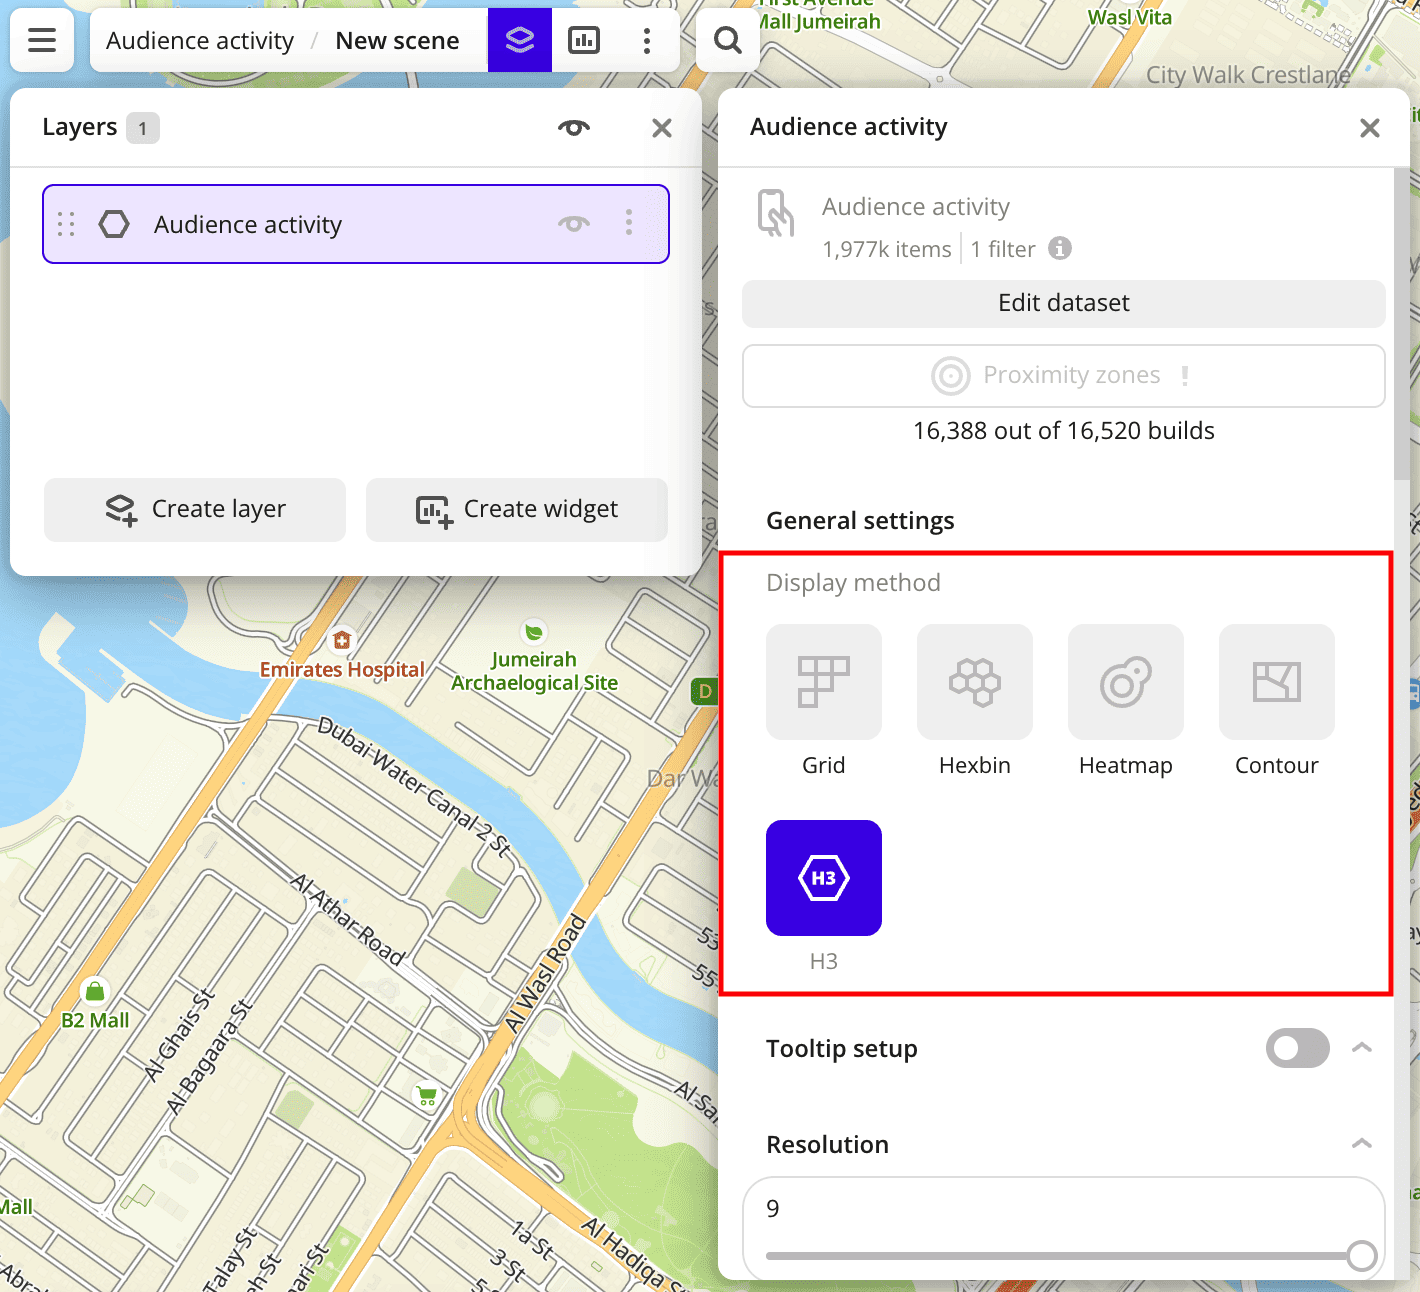
Task: Collapse the Tooltip setup section
Action: [1361, 1048]
